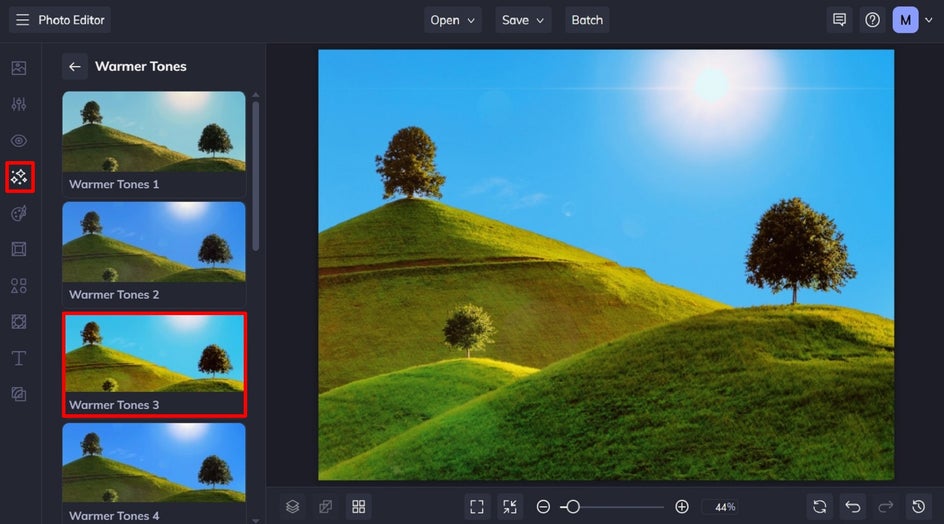Image resolution: width=944 pixels, height=524 pixels.
Task: Toggle the Layers panel icon
Action: click(293, 507)
